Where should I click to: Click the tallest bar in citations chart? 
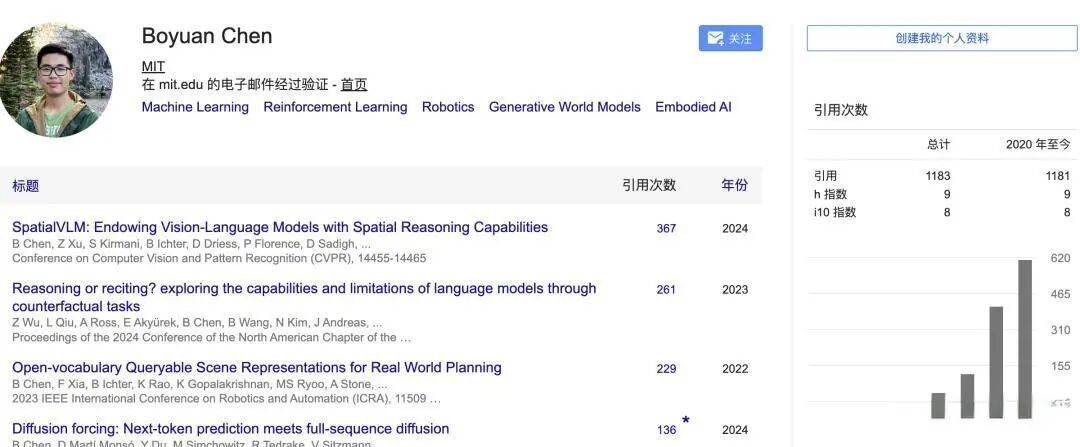tap(1024, 338)
